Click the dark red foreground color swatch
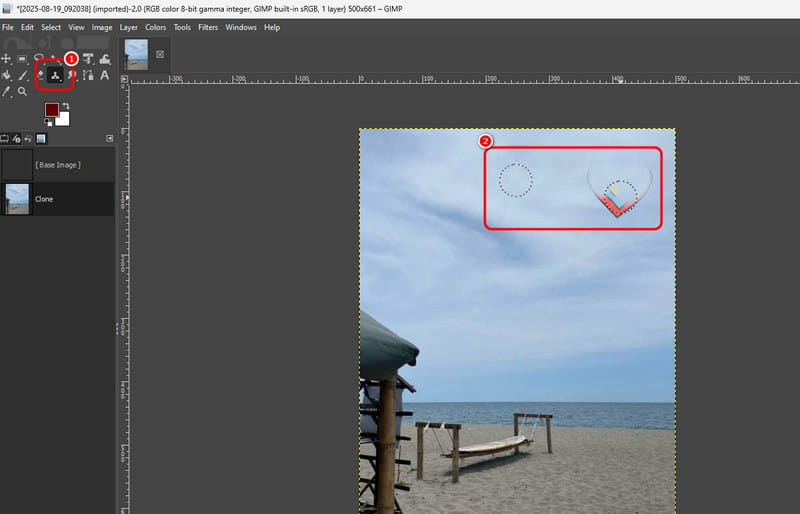 pos(51,110)
